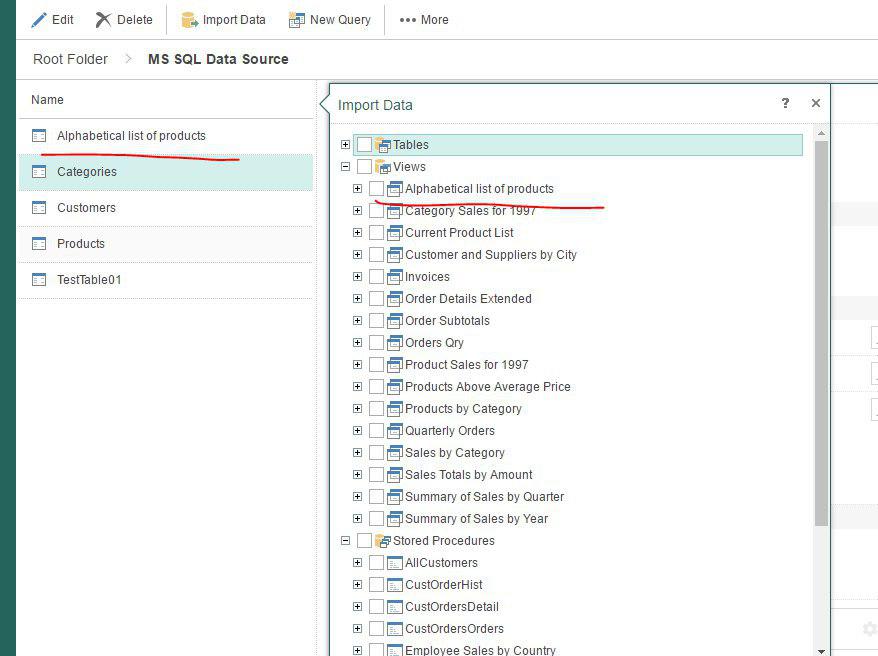Click the Edit pencil icon
Screen dimensions: 878x656
(x=39, y=20)
